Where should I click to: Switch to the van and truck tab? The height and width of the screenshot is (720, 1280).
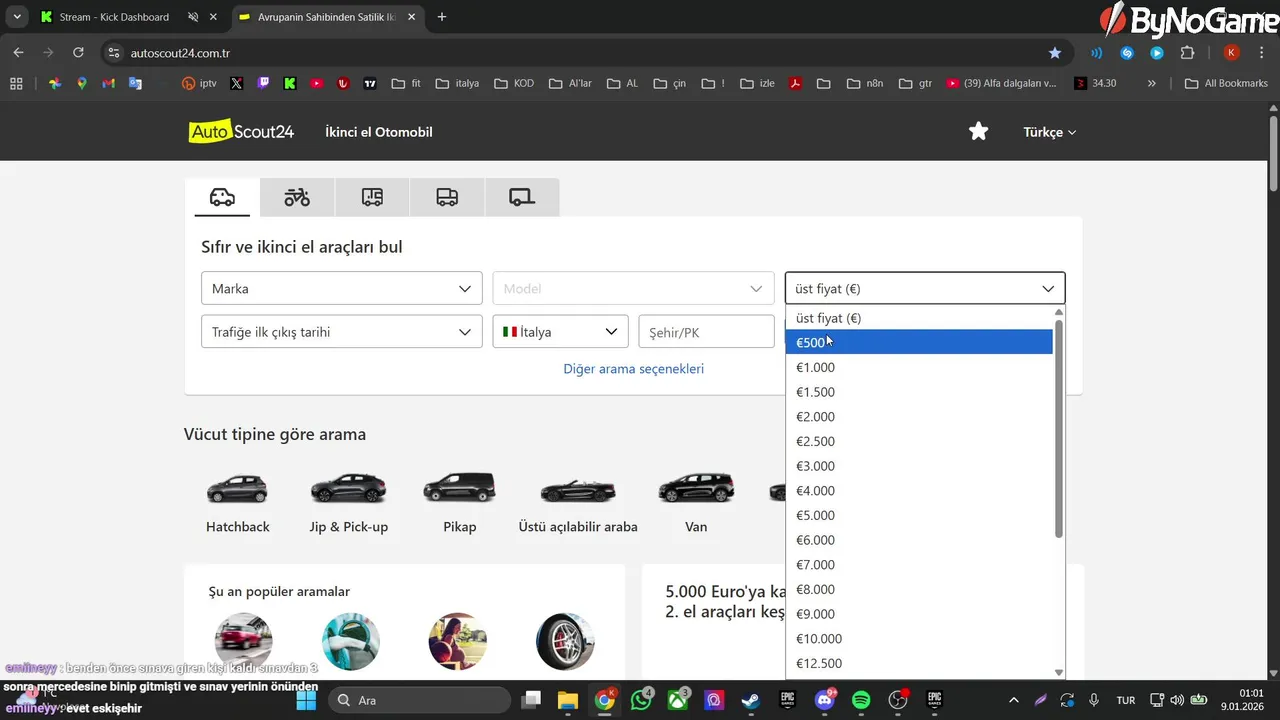pos(447,197)
